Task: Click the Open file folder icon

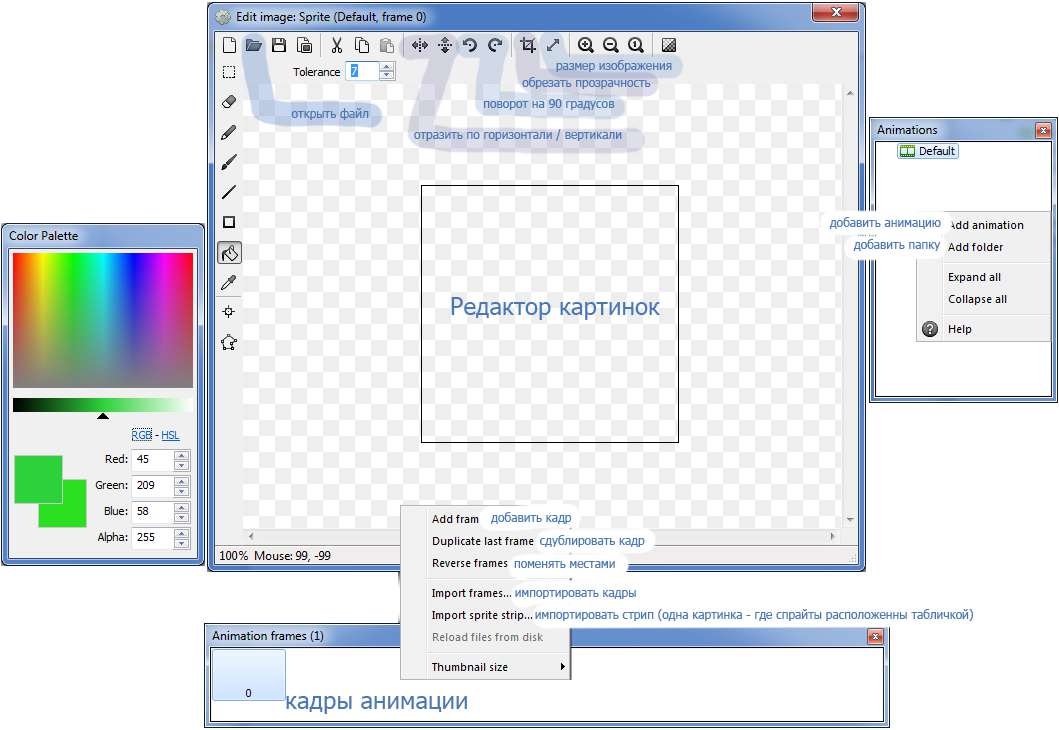Action: pyautogui.click(x=254, y=45)
